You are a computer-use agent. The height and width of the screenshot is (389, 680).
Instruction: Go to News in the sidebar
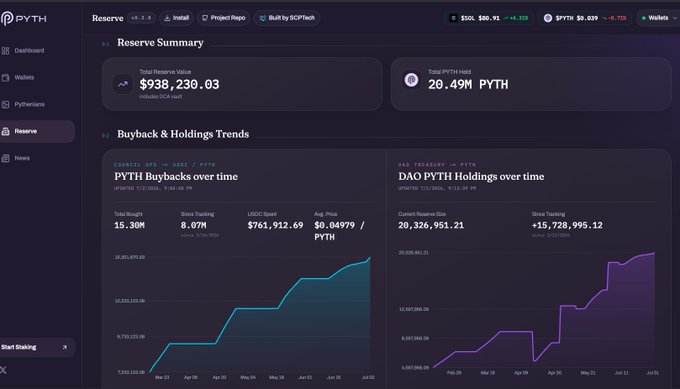[x=22, y=158]
